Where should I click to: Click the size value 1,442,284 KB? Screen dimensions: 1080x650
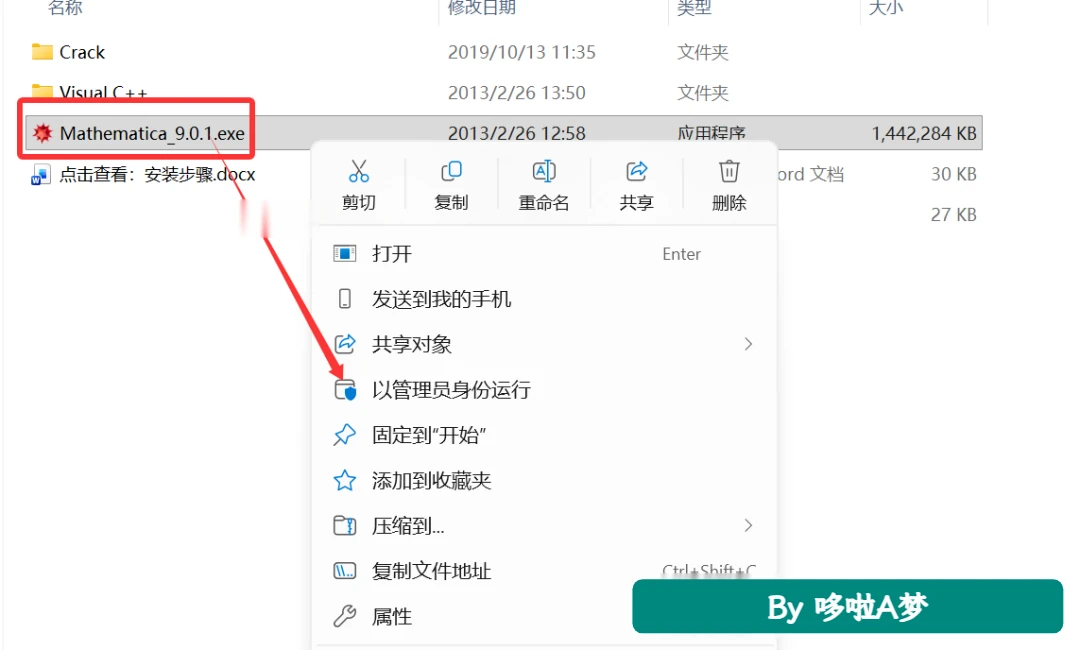coord(924,133)
